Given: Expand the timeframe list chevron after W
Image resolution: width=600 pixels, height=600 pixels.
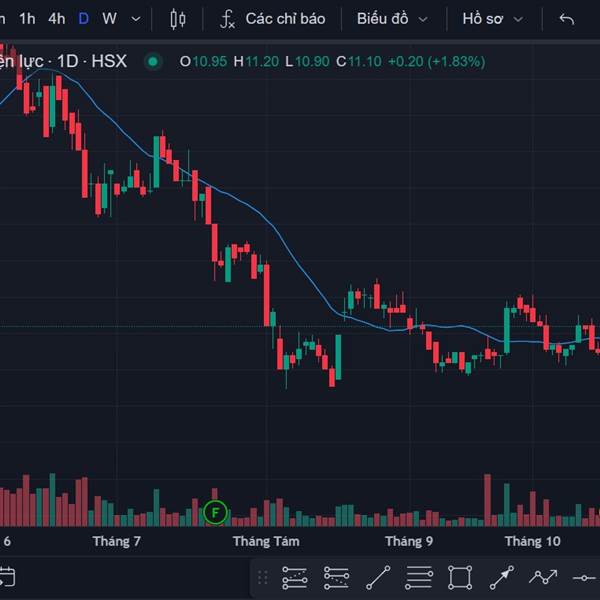Looking at the screenshot, I should coord(136,19).
